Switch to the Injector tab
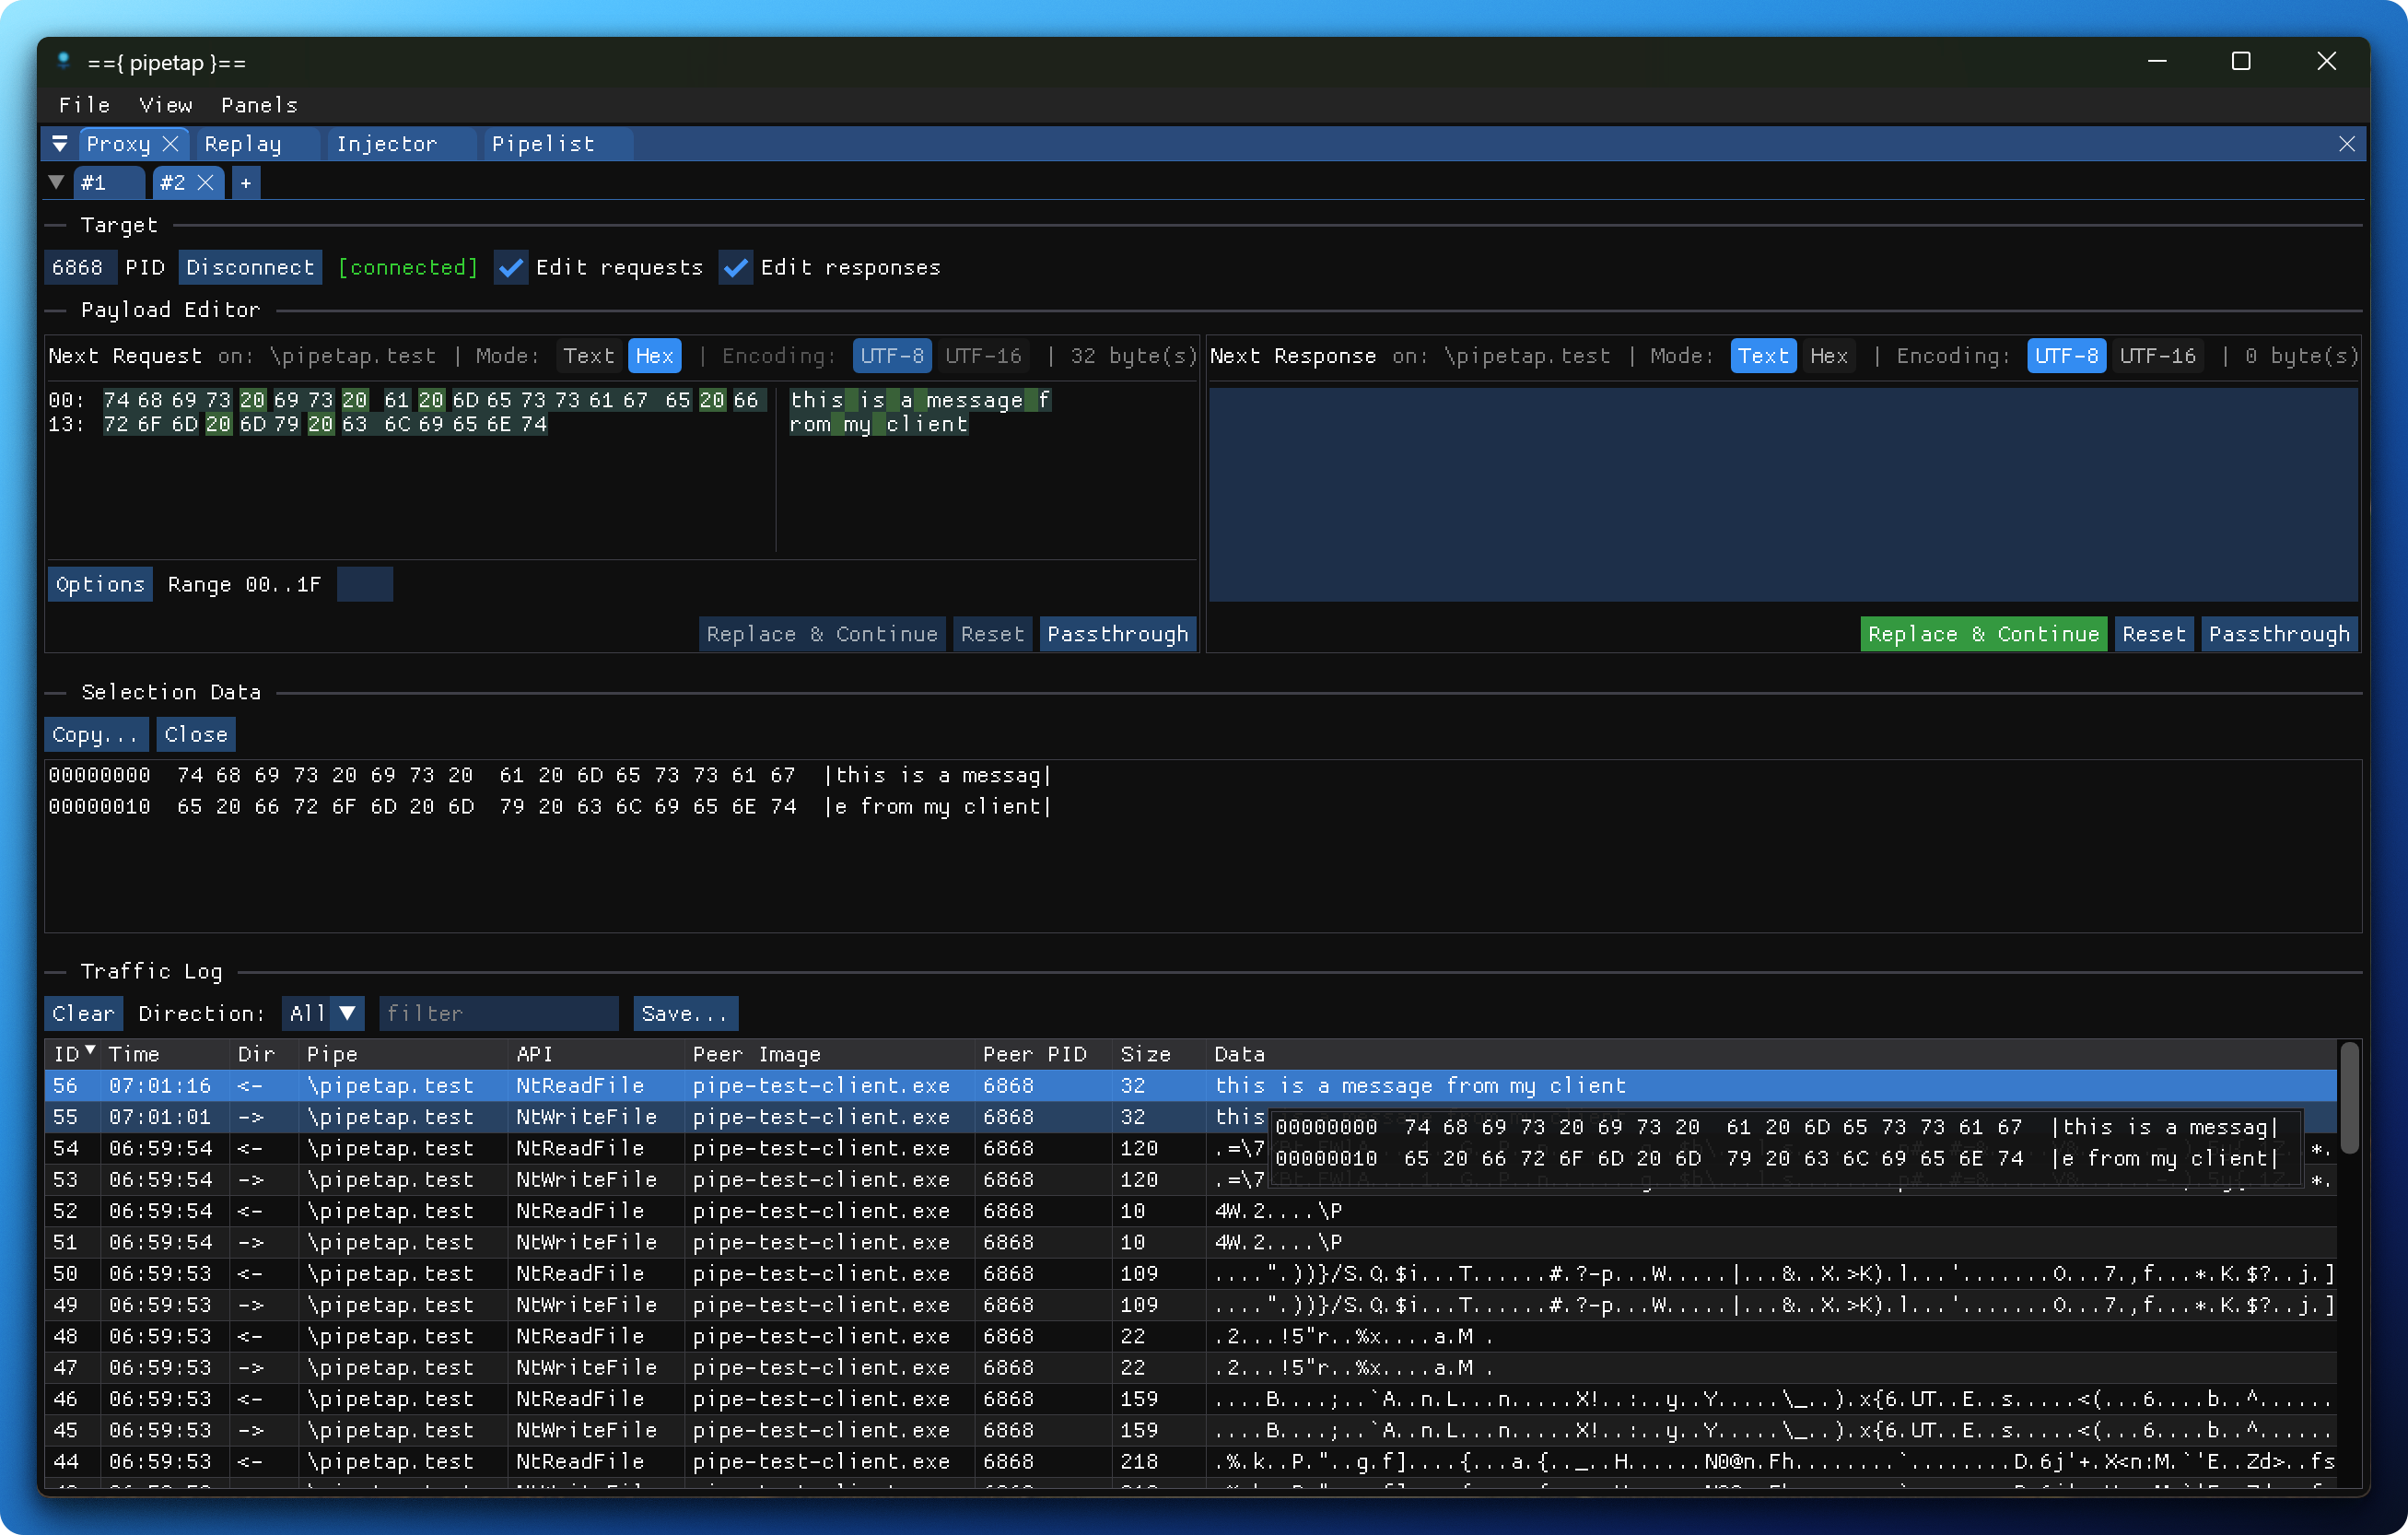Image resolution: width=2408 pixels, height=1535 pixels. [x=387, y=143]
